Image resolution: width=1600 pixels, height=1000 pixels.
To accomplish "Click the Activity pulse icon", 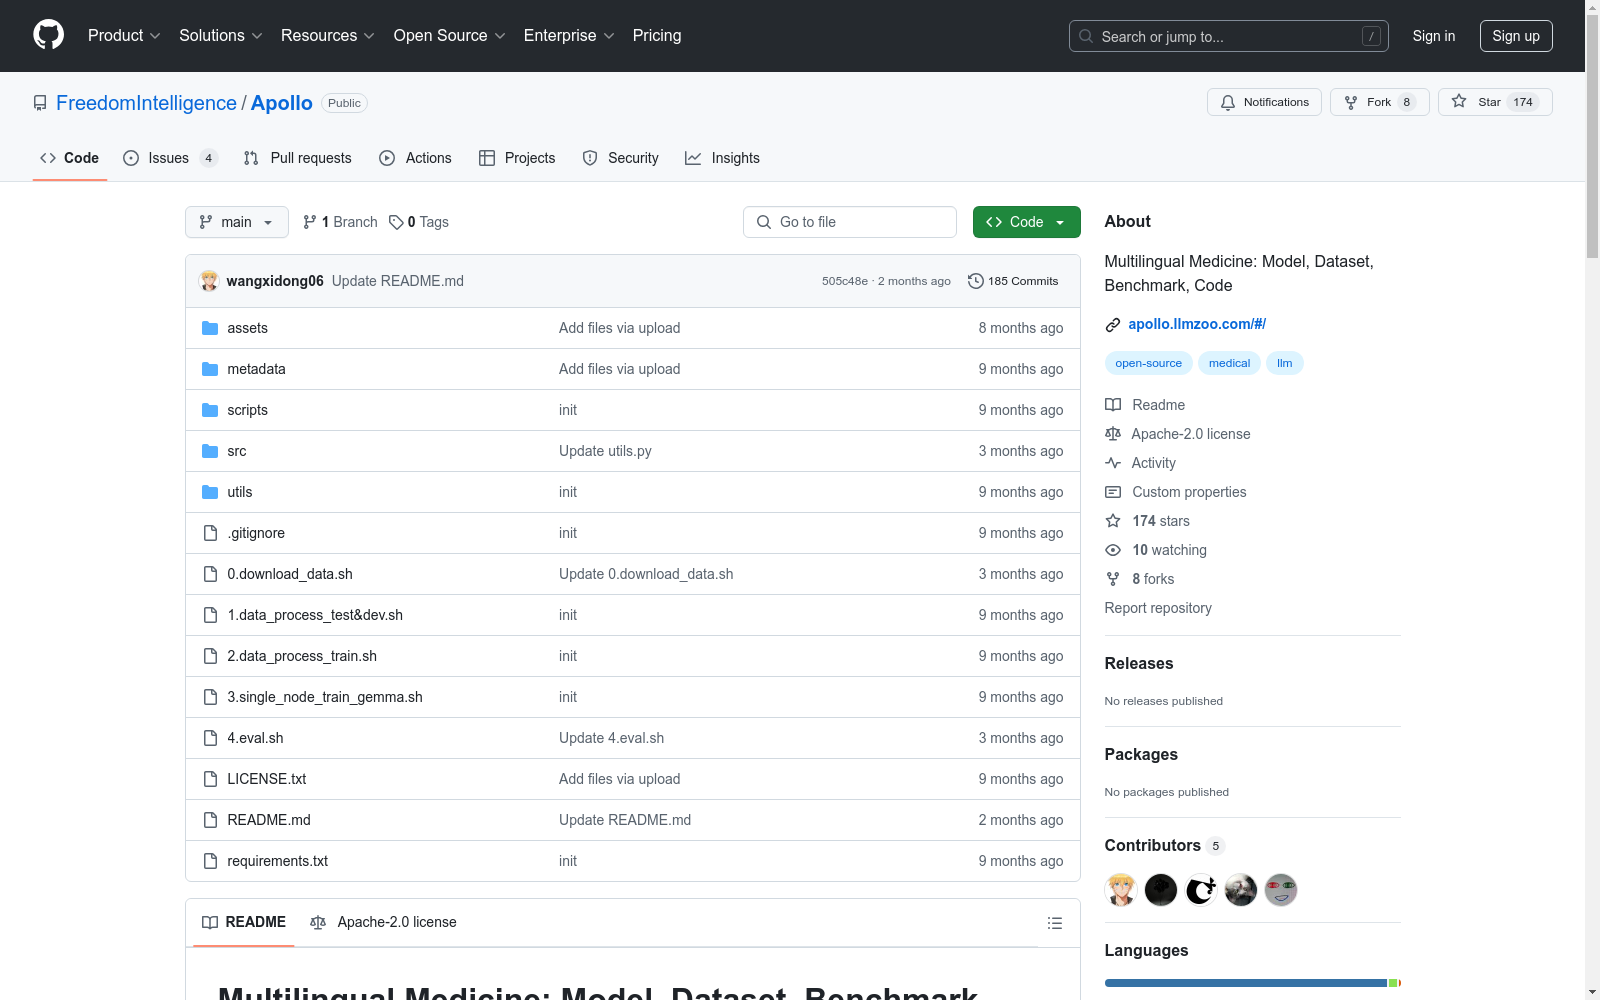I will click(1113, 463).
